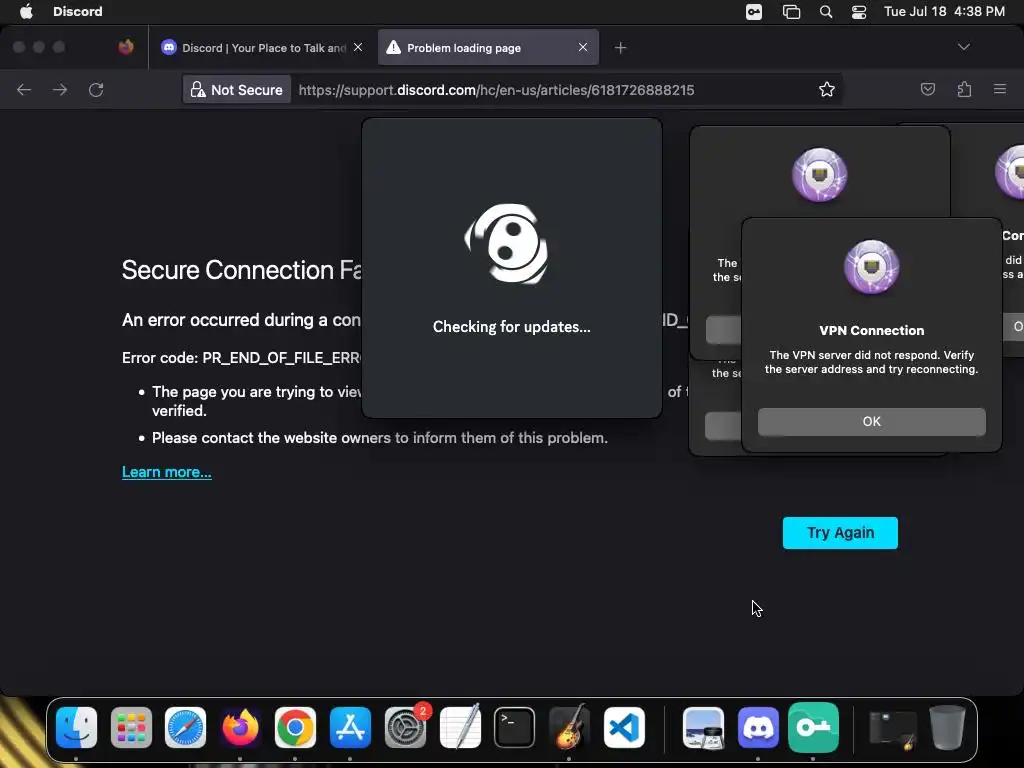Click the Secure Connection Failed heading
Viewport: 1024px width, 768px height.
tap(242, 270)
